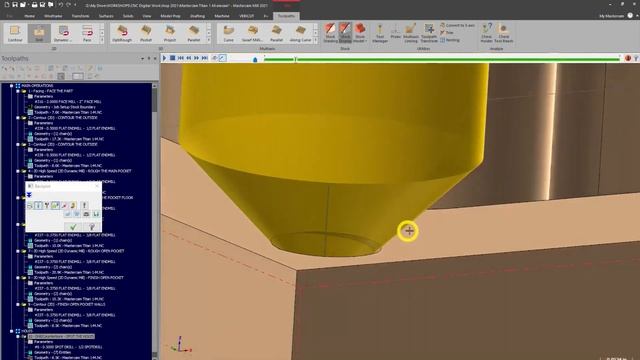640x360 pixels.
Task: Select the Contour toolpath icon
Action: [x=15, y=33]
